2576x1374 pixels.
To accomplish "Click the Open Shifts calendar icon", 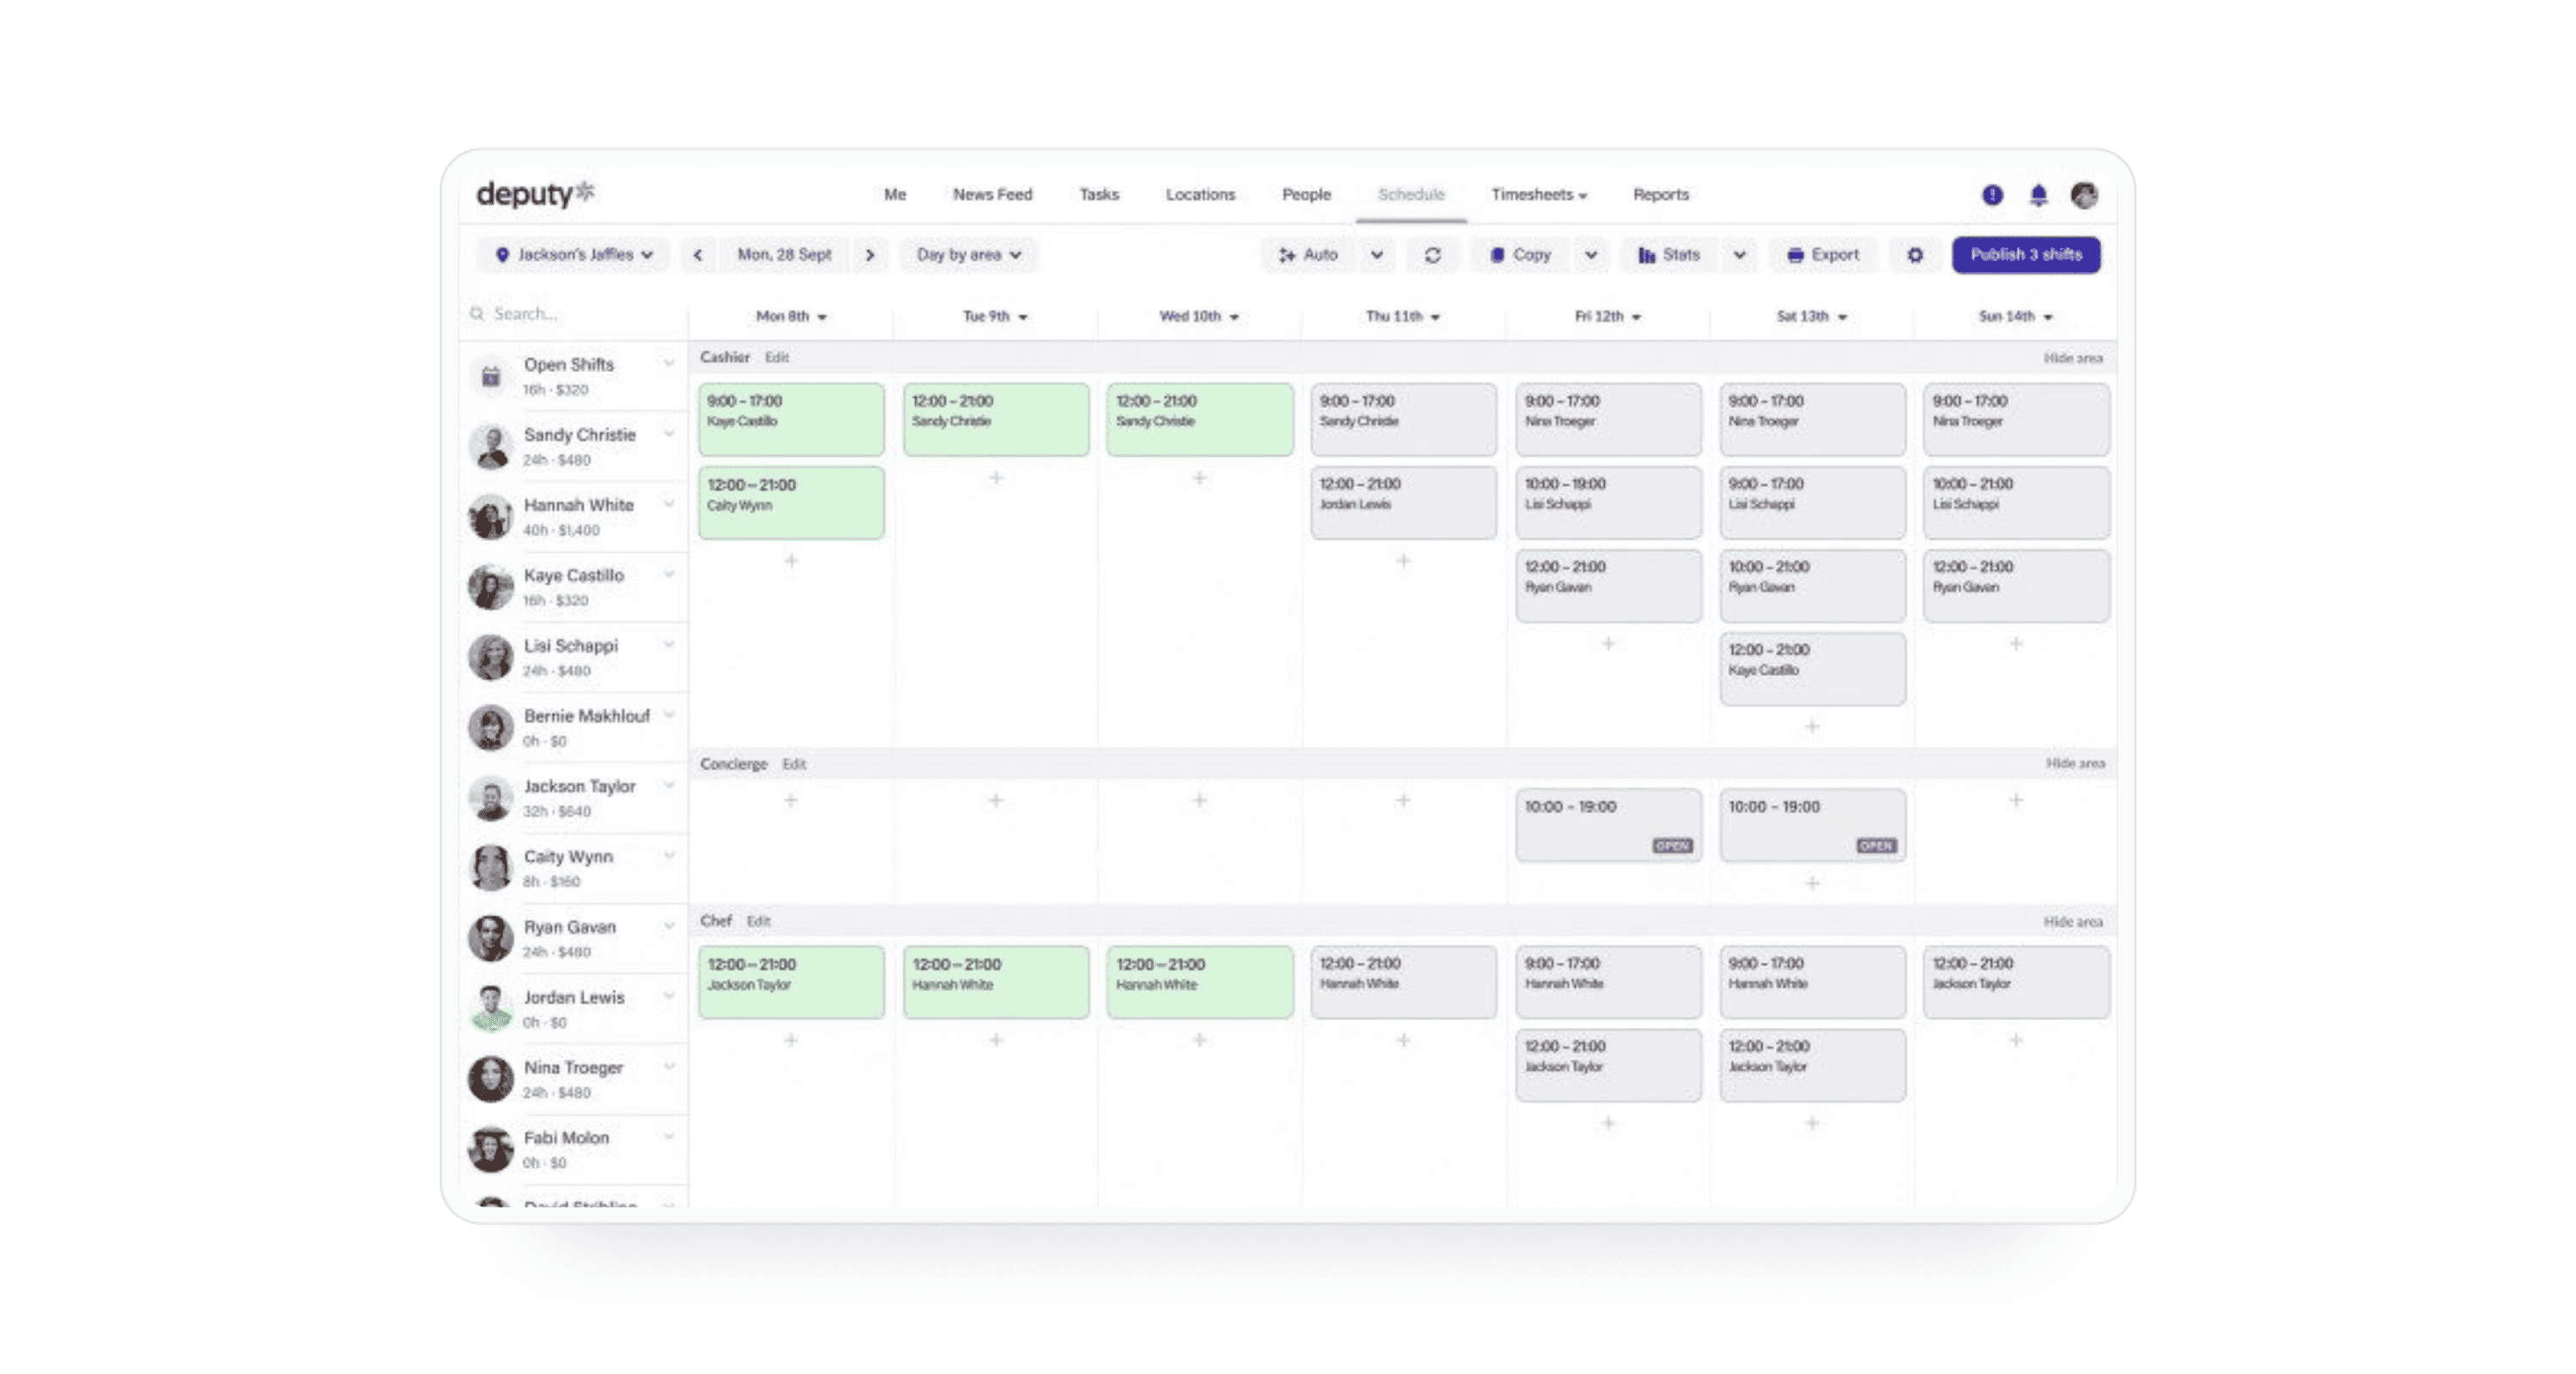I will coord(491,377).
